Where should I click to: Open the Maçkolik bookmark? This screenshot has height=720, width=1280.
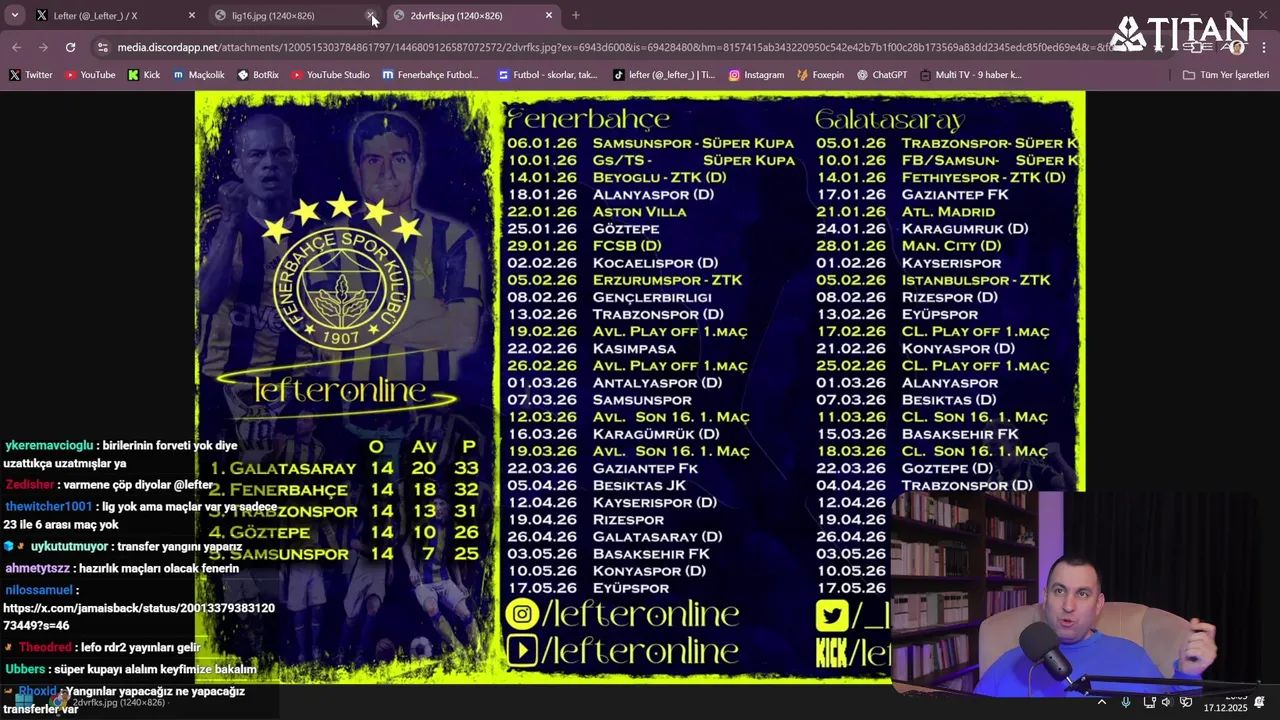pos(198,75)
